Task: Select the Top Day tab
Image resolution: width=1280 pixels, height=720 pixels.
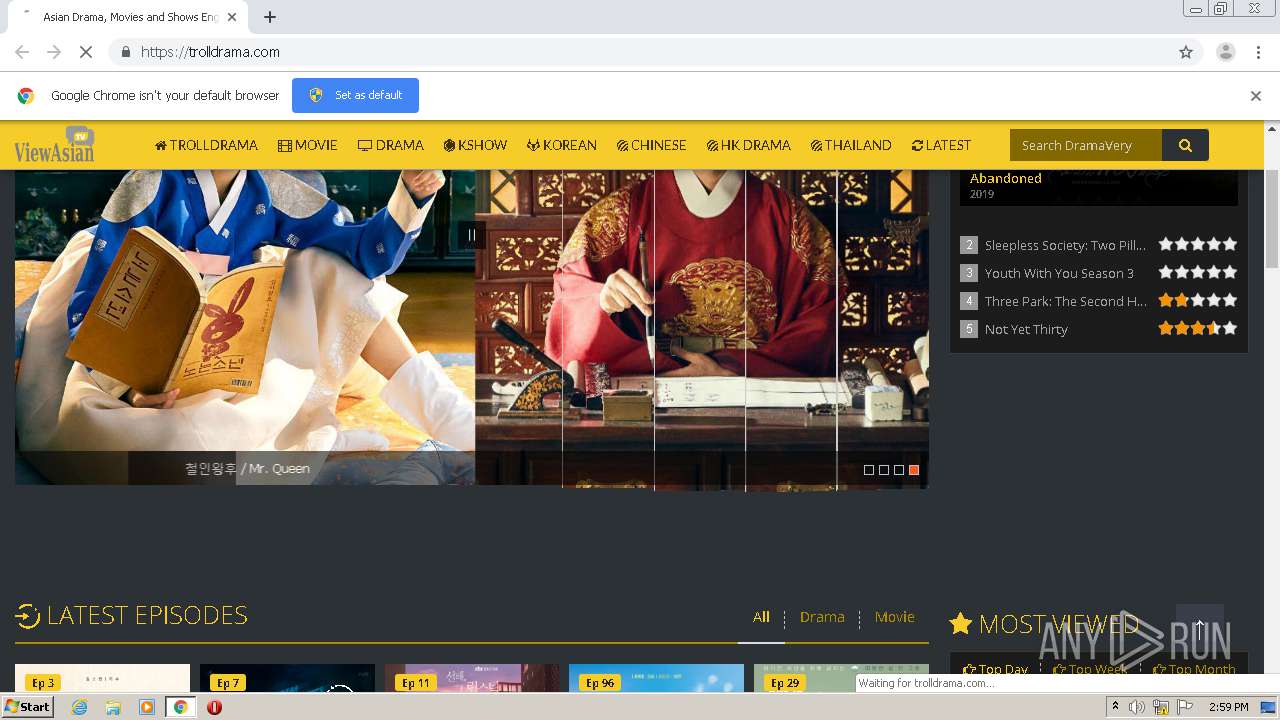Action: pyautogui.click(x=995, y=670)
